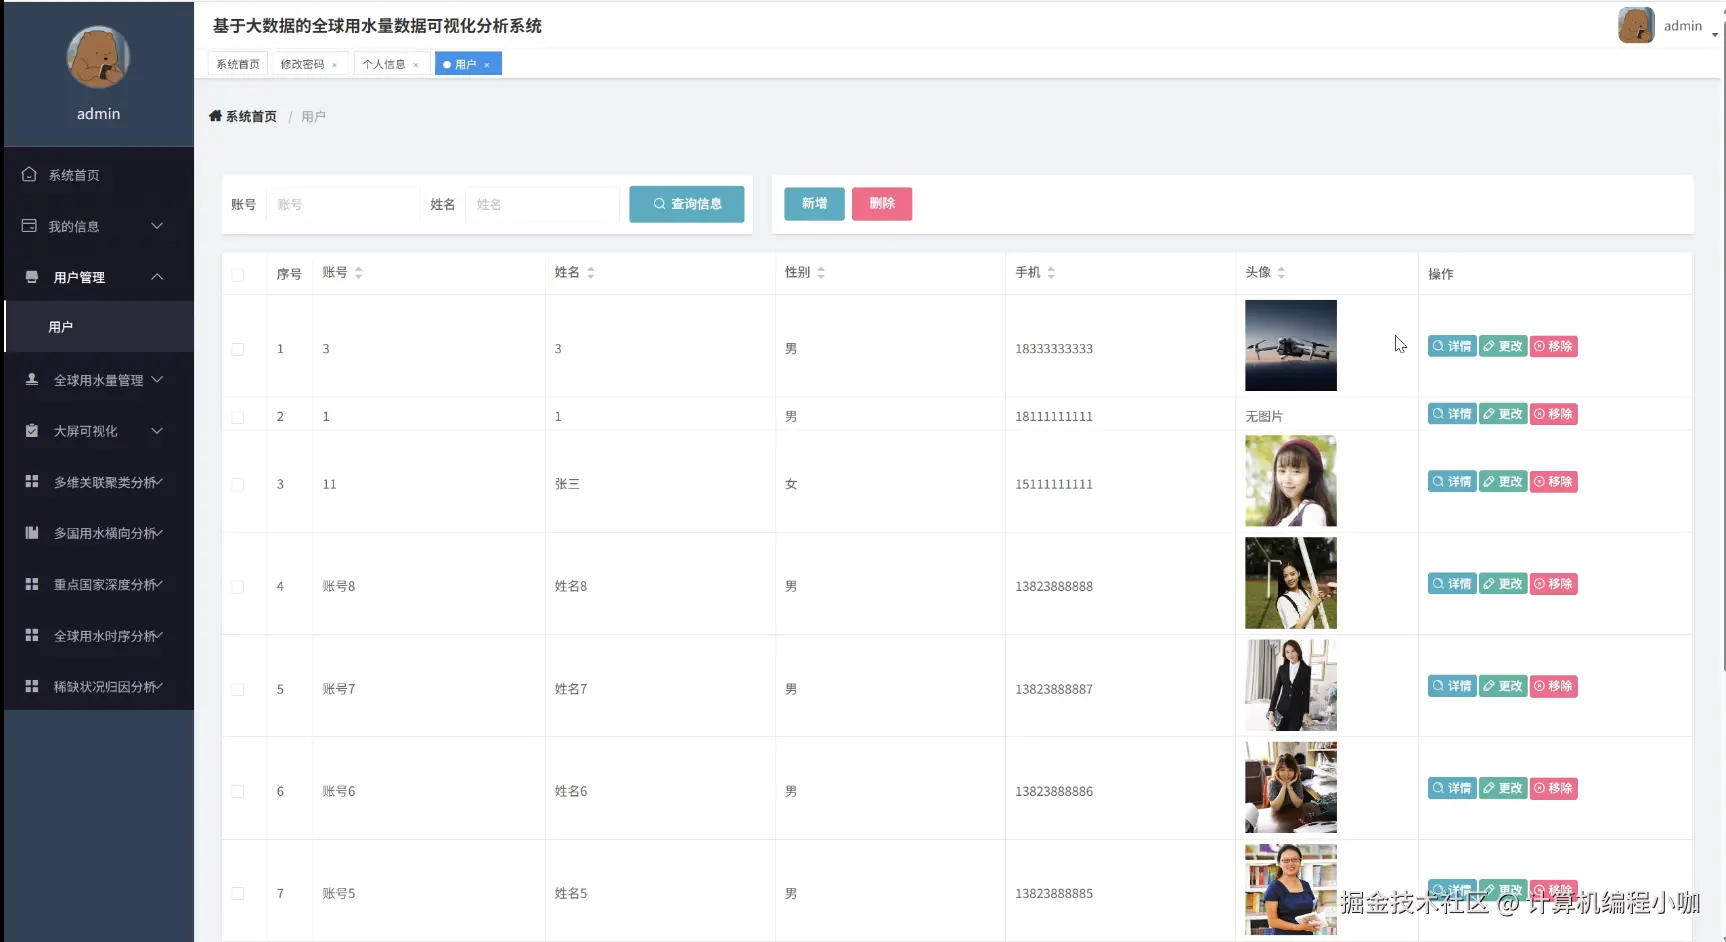
Task: Expand the 多国用水横向分析 chevron
Action: [159, 533]
